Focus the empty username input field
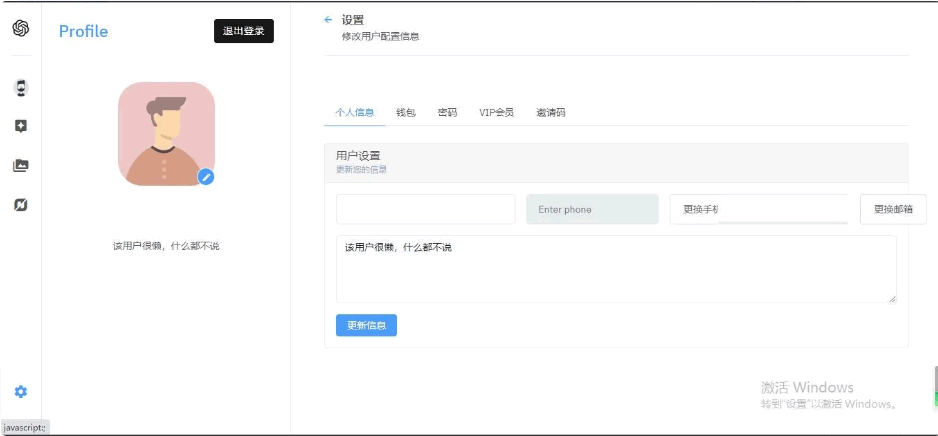 point(425,209)
